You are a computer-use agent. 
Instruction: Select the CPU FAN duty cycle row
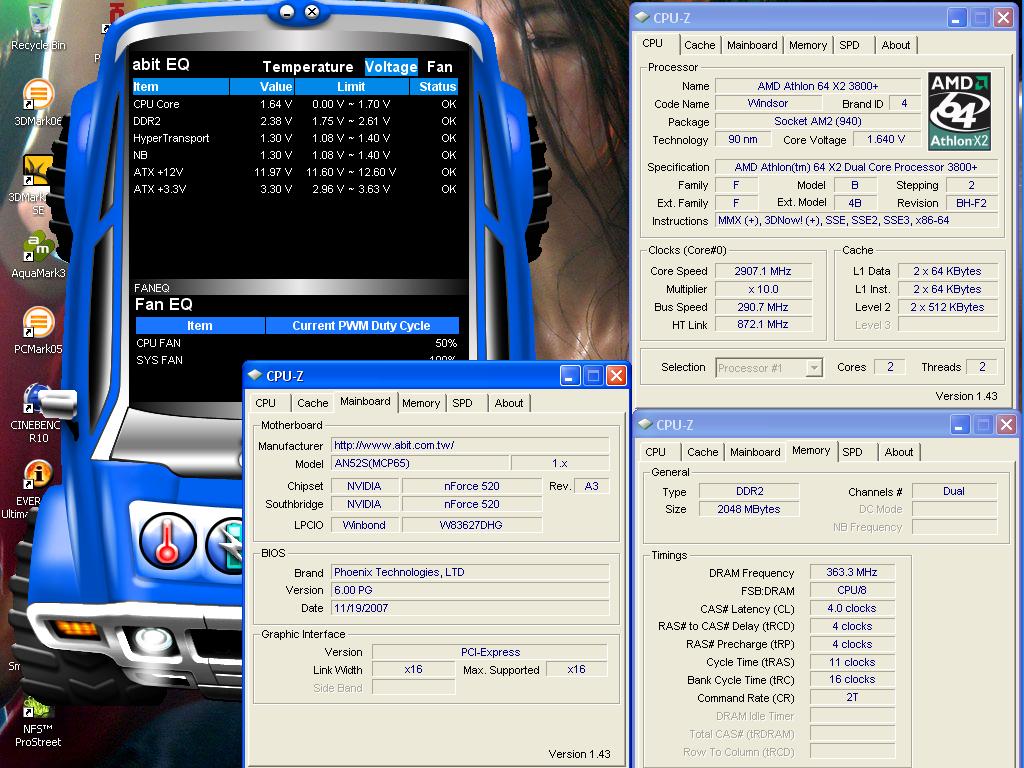click(x=296, y=343)
